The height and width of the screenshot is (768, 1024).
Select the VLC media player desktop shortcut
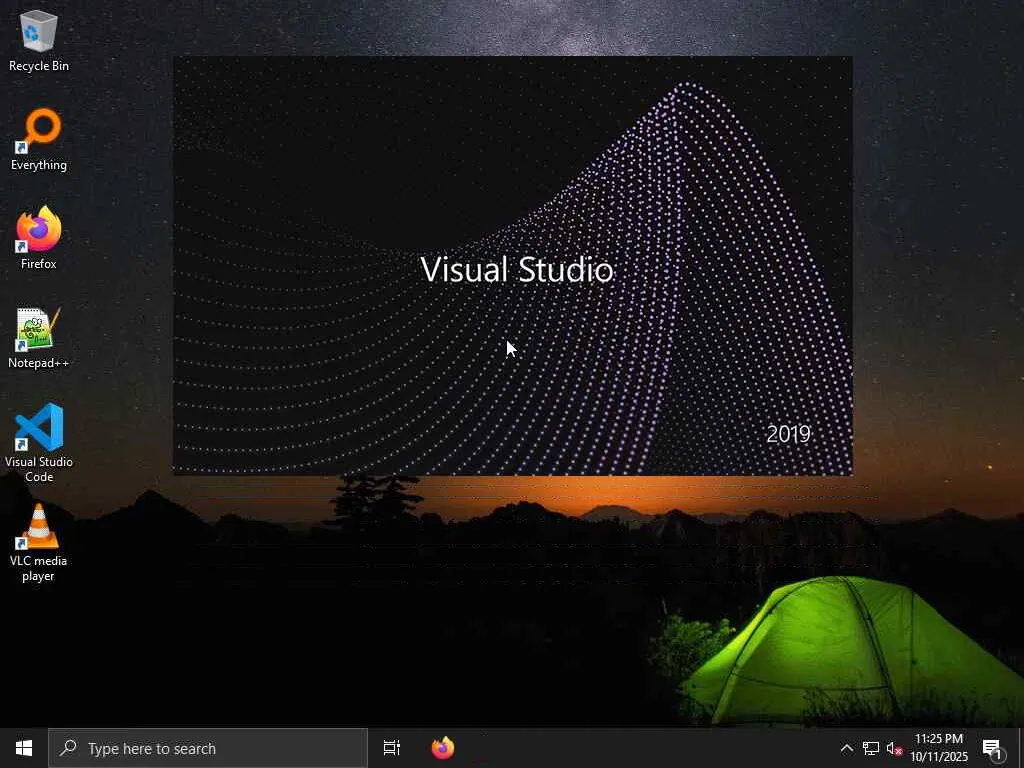[39, 542]
